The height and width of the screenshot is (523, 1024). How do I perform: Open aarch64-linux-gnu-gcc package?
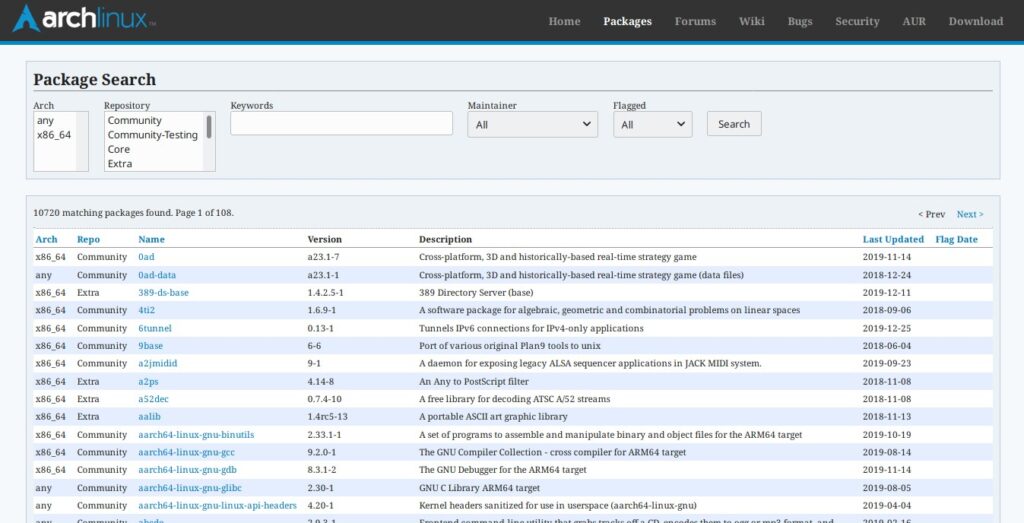pyautogui.click(x=186, y=452)
